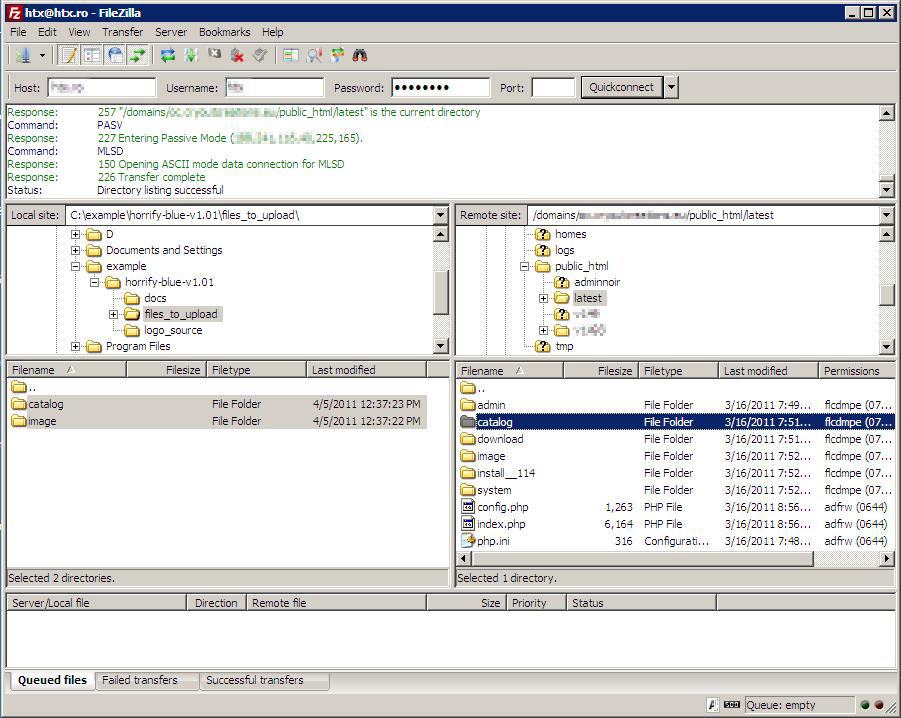Toggle remote directory tree display
Screen dimensions: 901x718
[x=115, y=56]
